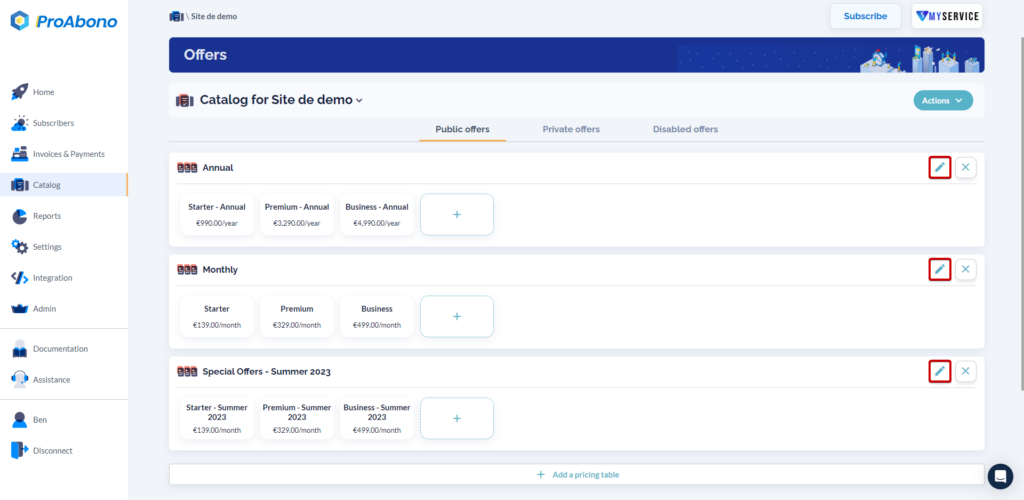Open Settings via the gears icon

(20, 247)
